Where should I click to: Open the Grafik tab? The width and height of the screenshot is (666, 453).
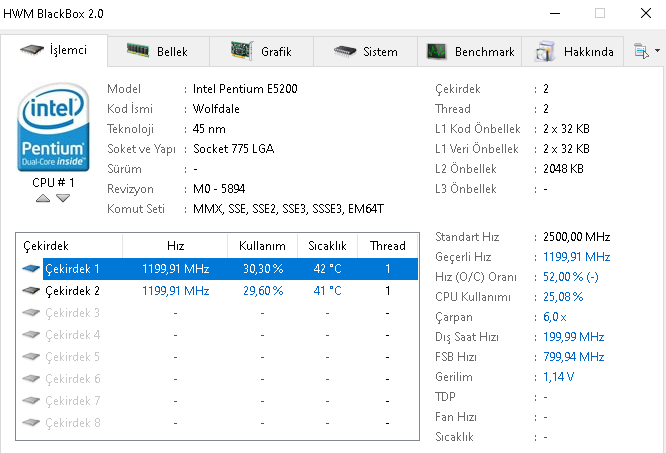coord(260,51)
